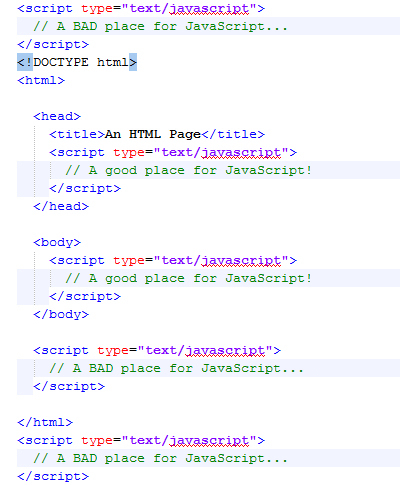Click the '</script>' tag just above '</body>'
The height and width of the screenshot is (485, 400).
point(85,296)
